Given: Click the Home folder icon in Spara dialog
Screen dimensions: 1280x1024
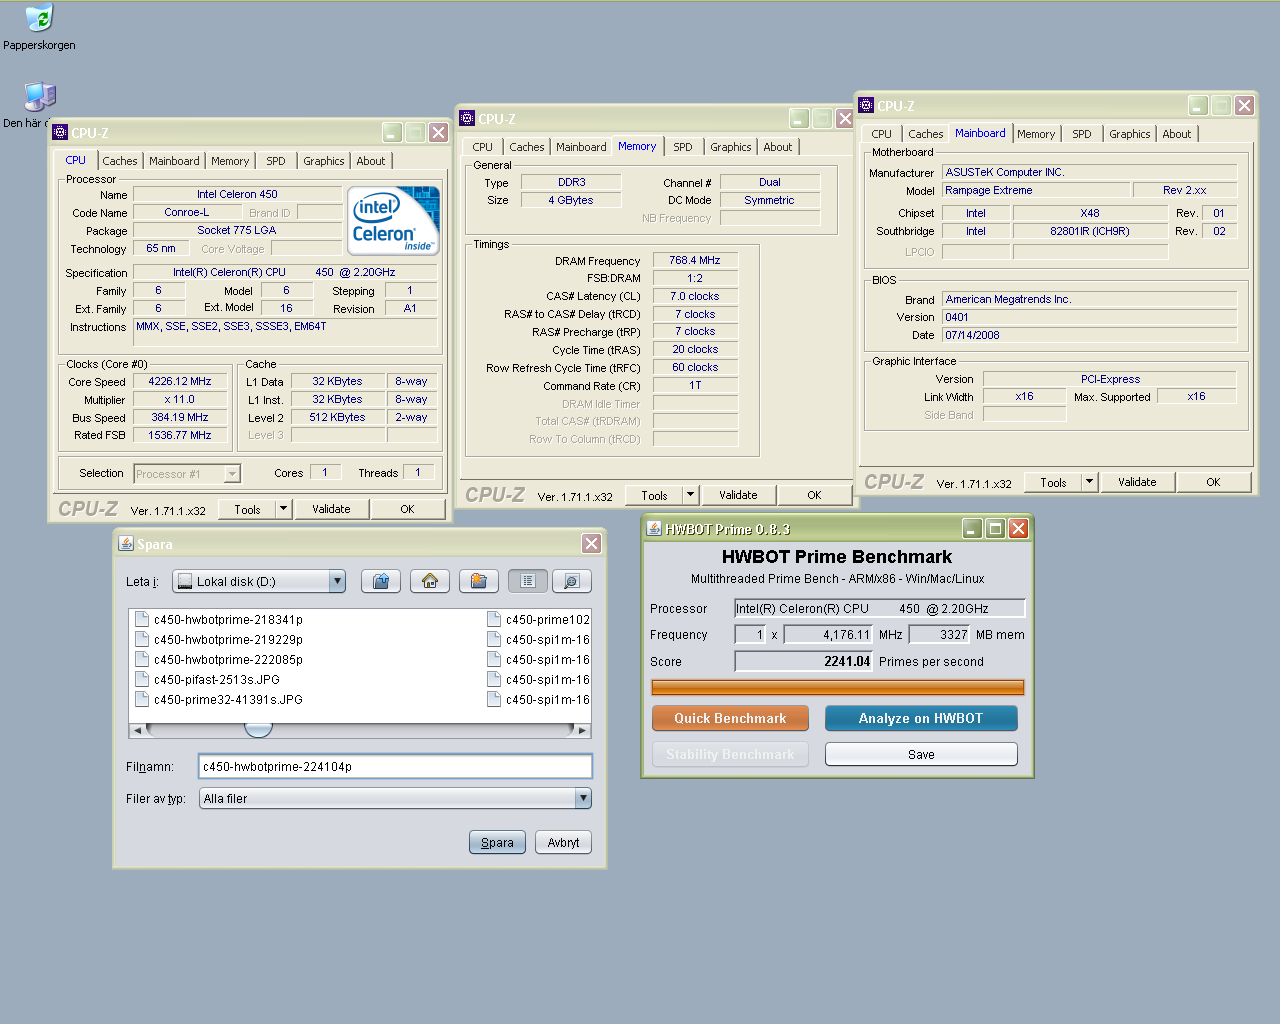Looking at the screenshot, I should (430, 581).
